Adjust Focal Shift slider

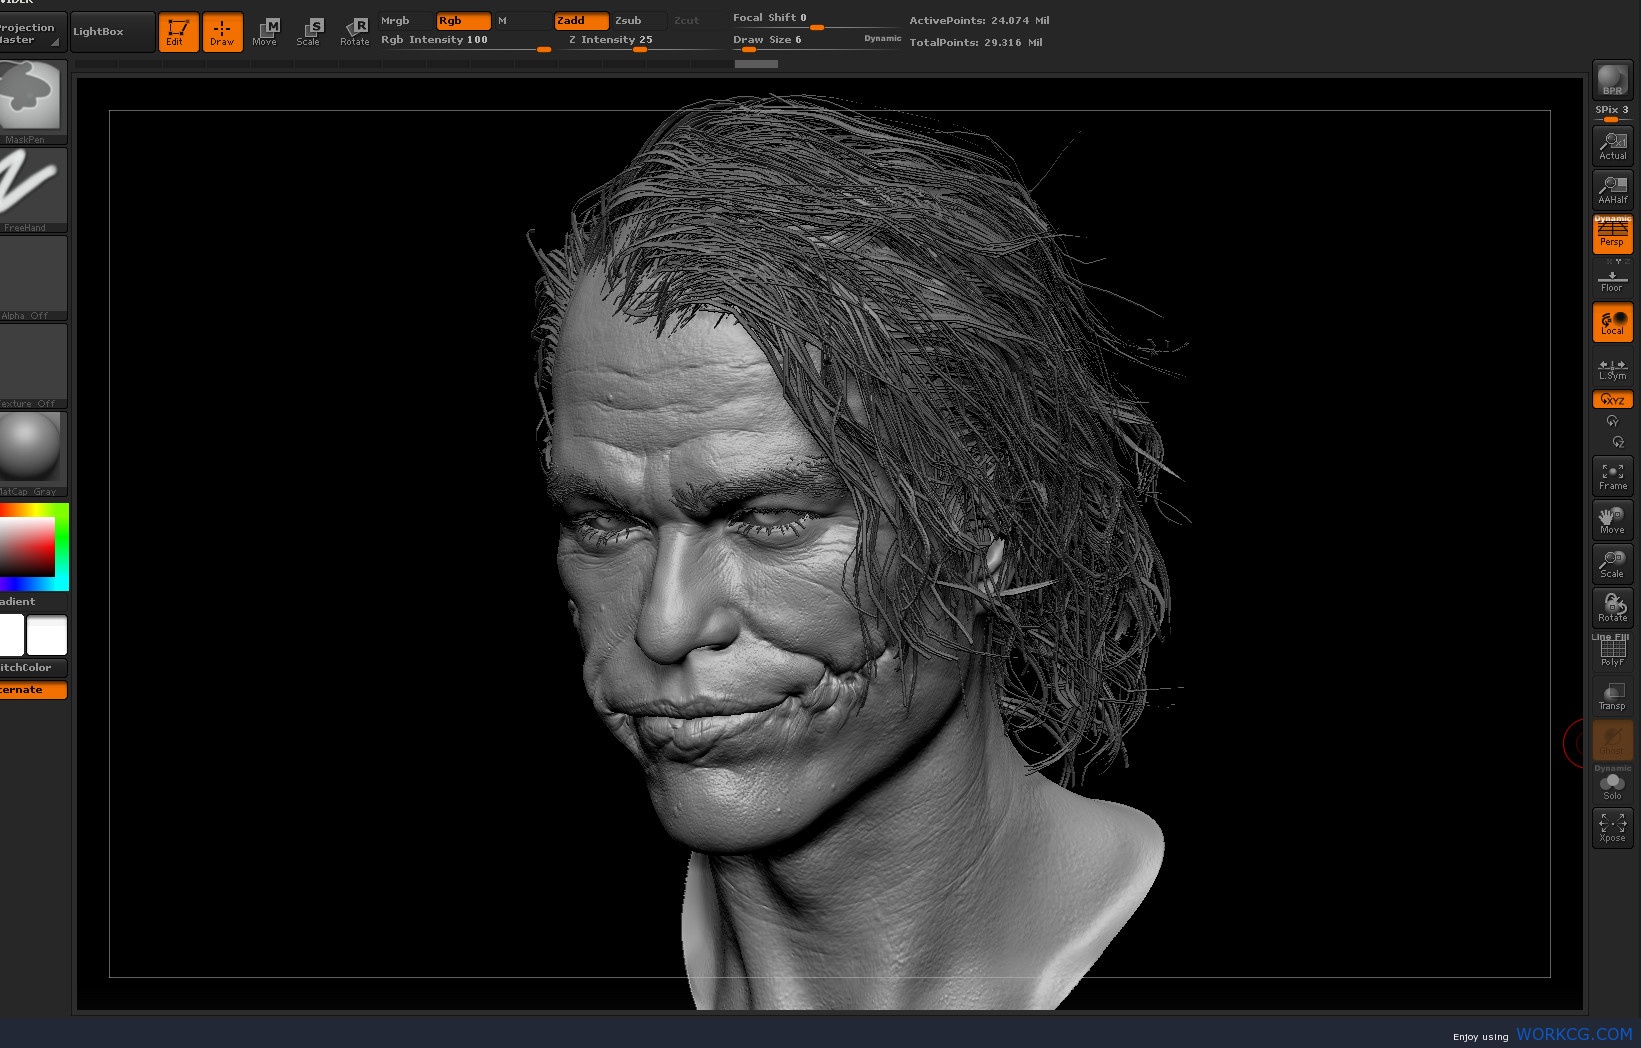816,19
